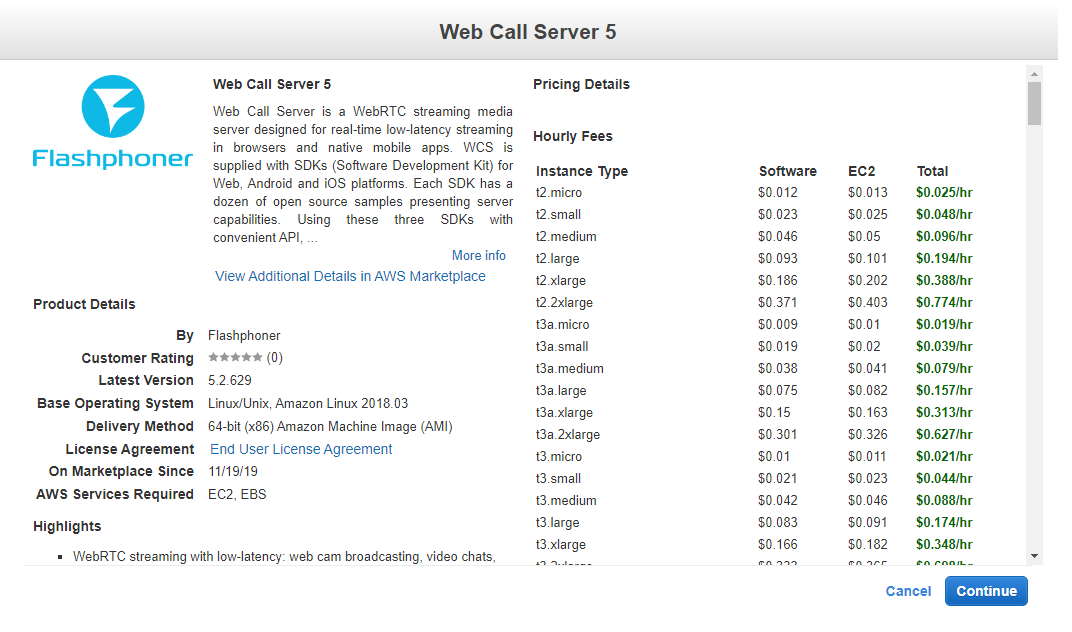Click the t2.large total price $0.194/hr
Image resolution: width=1072 pixels, height=632 pixels.
(943, 259)
